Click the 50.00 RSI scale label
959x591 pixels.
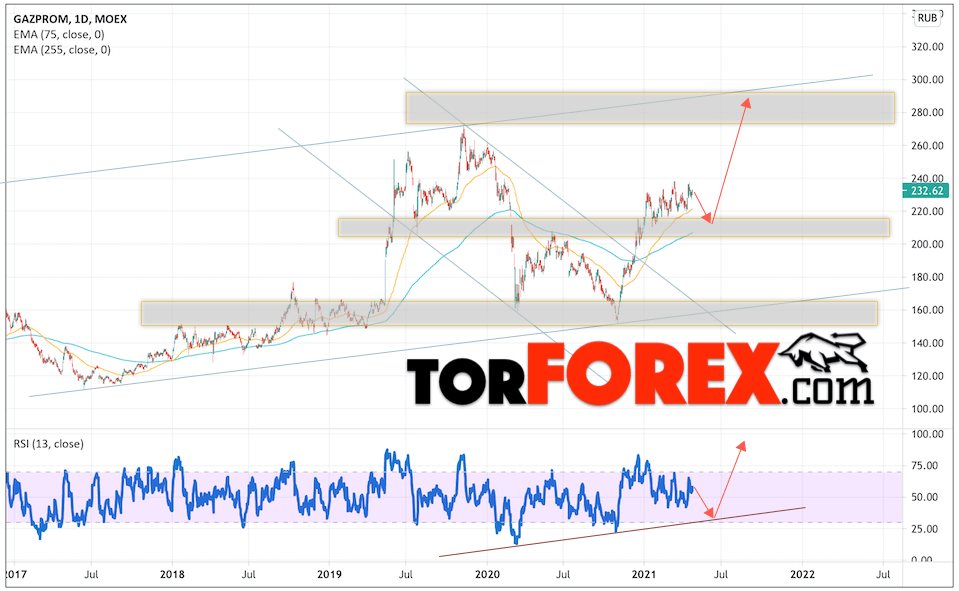tap(925, 497)
